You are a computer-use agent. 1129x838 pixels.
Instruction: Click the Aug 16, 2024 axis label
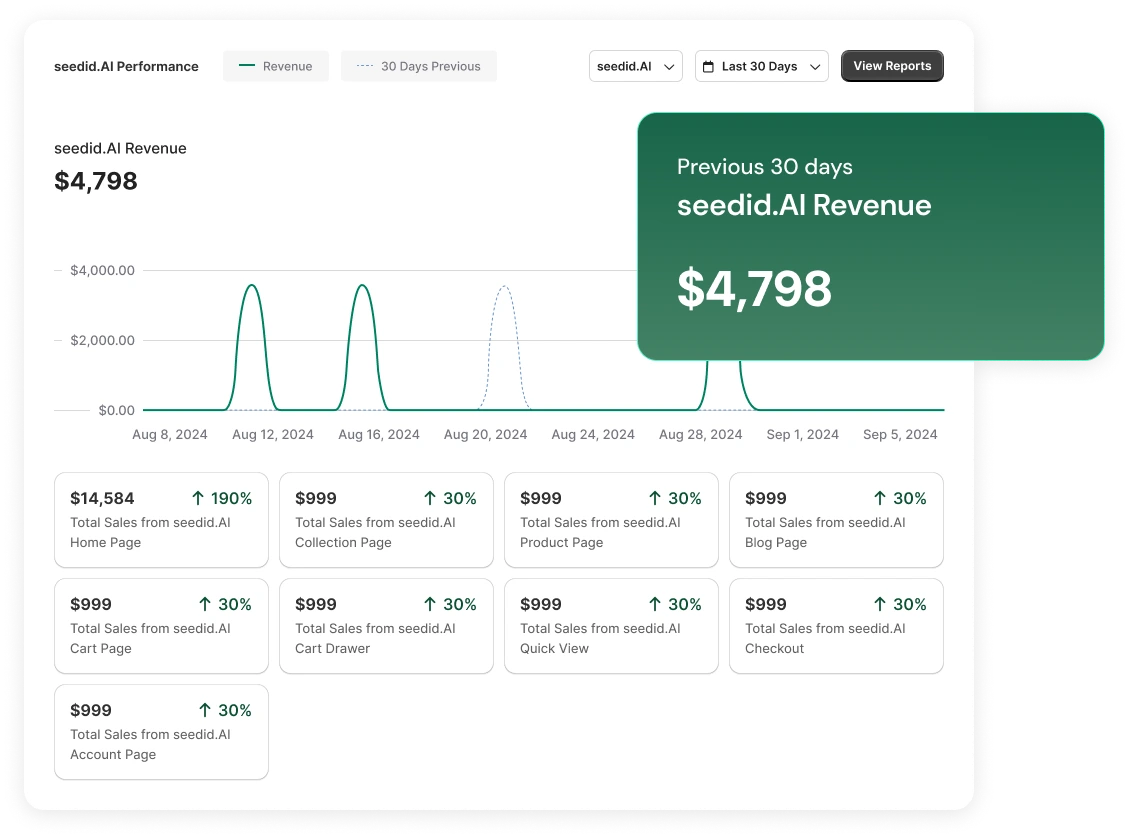pyautogui.click(x=379, y=434)
